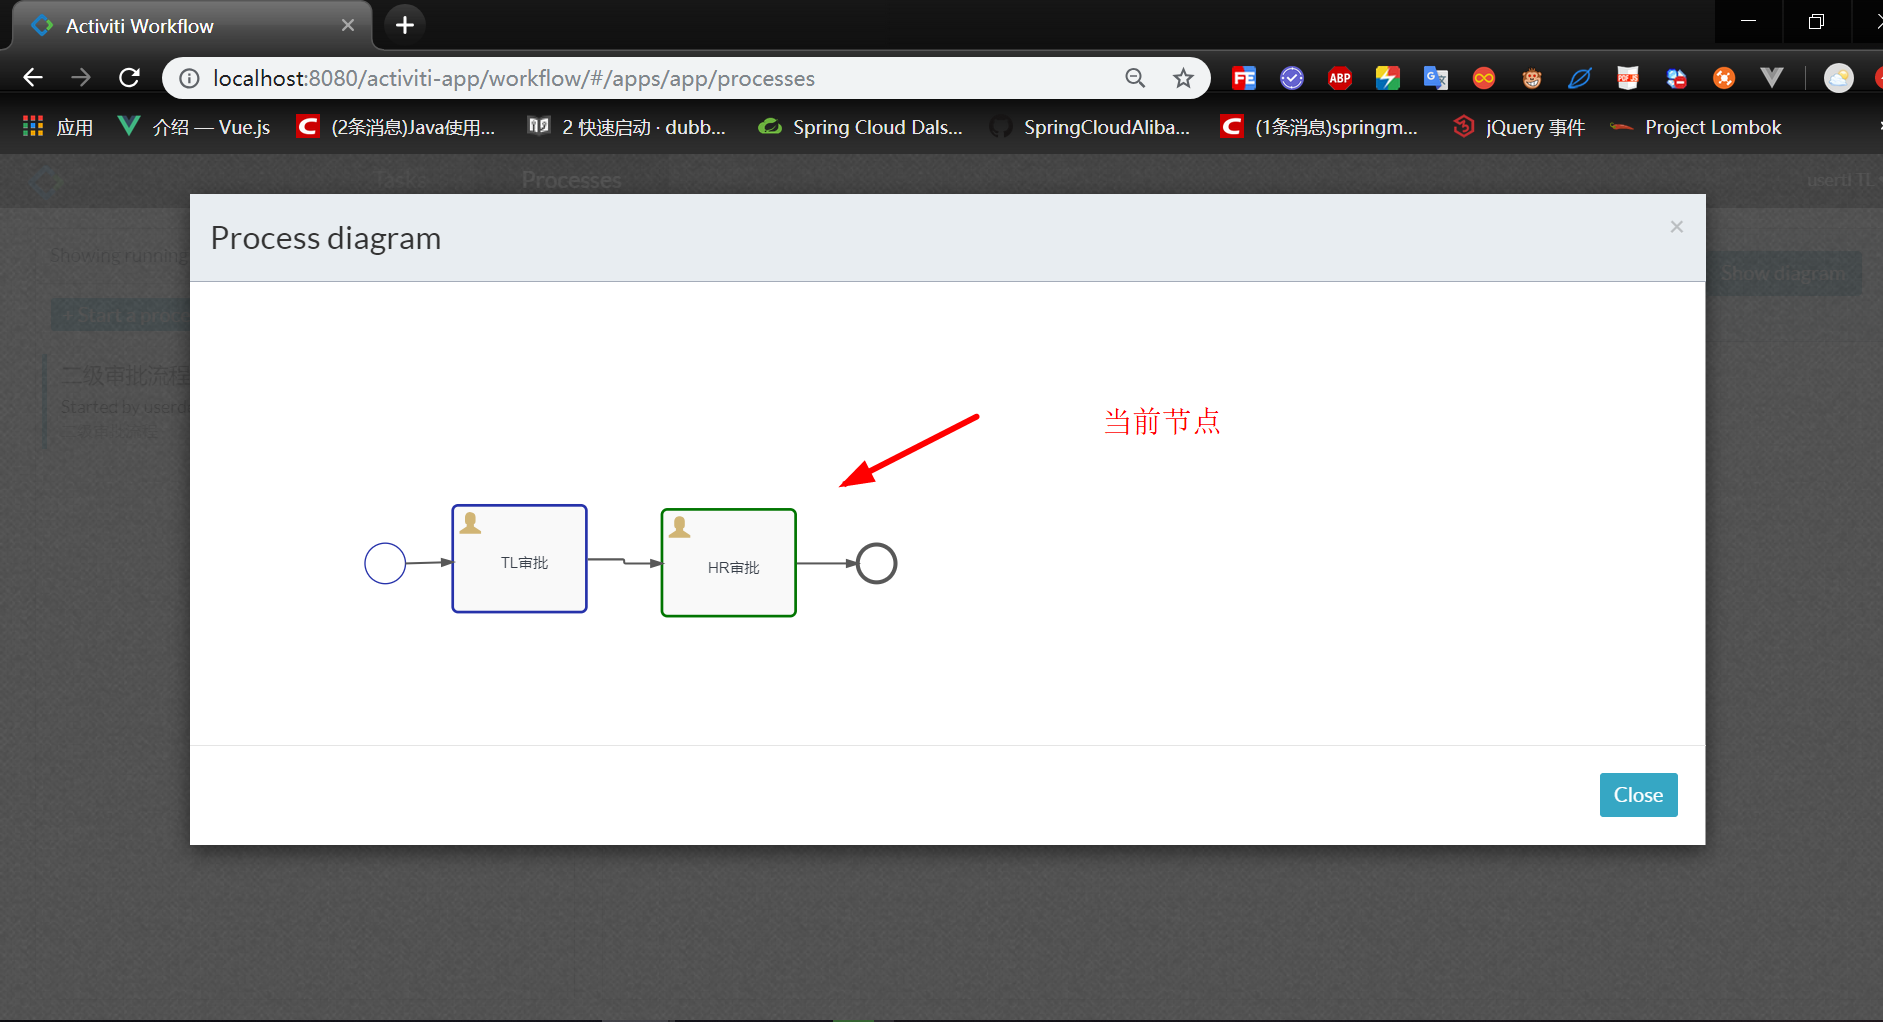
Task: Open the orange infinity extension icon
Action: (x=1484, y=78)
